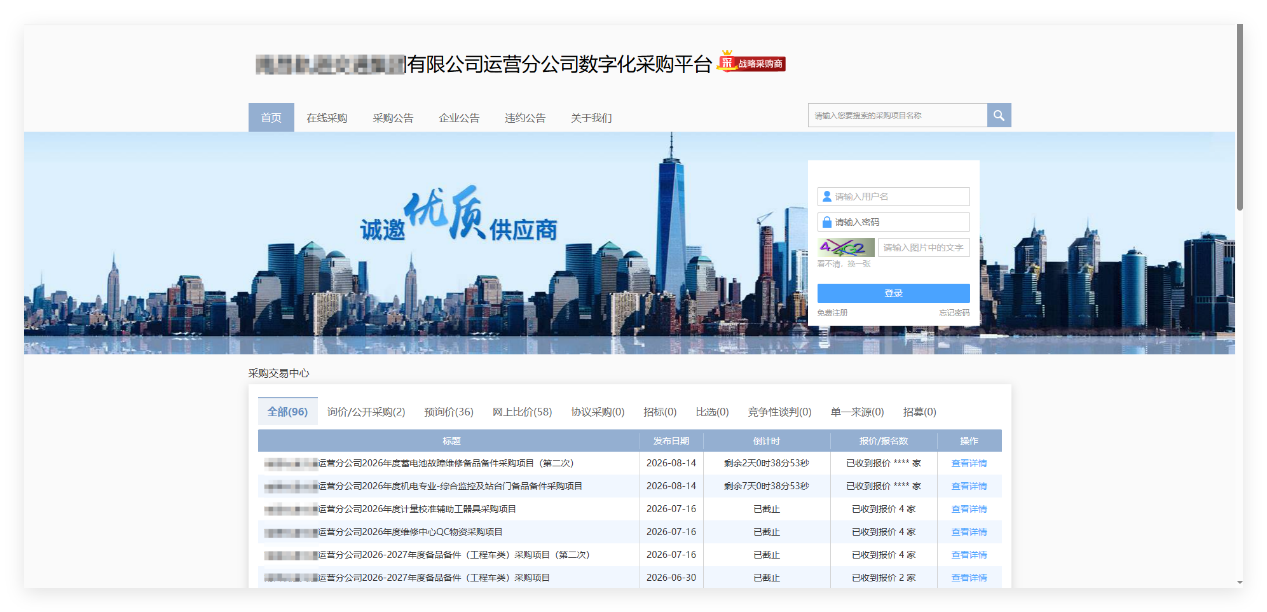Click the 忘记密码 link

(954, 313)
